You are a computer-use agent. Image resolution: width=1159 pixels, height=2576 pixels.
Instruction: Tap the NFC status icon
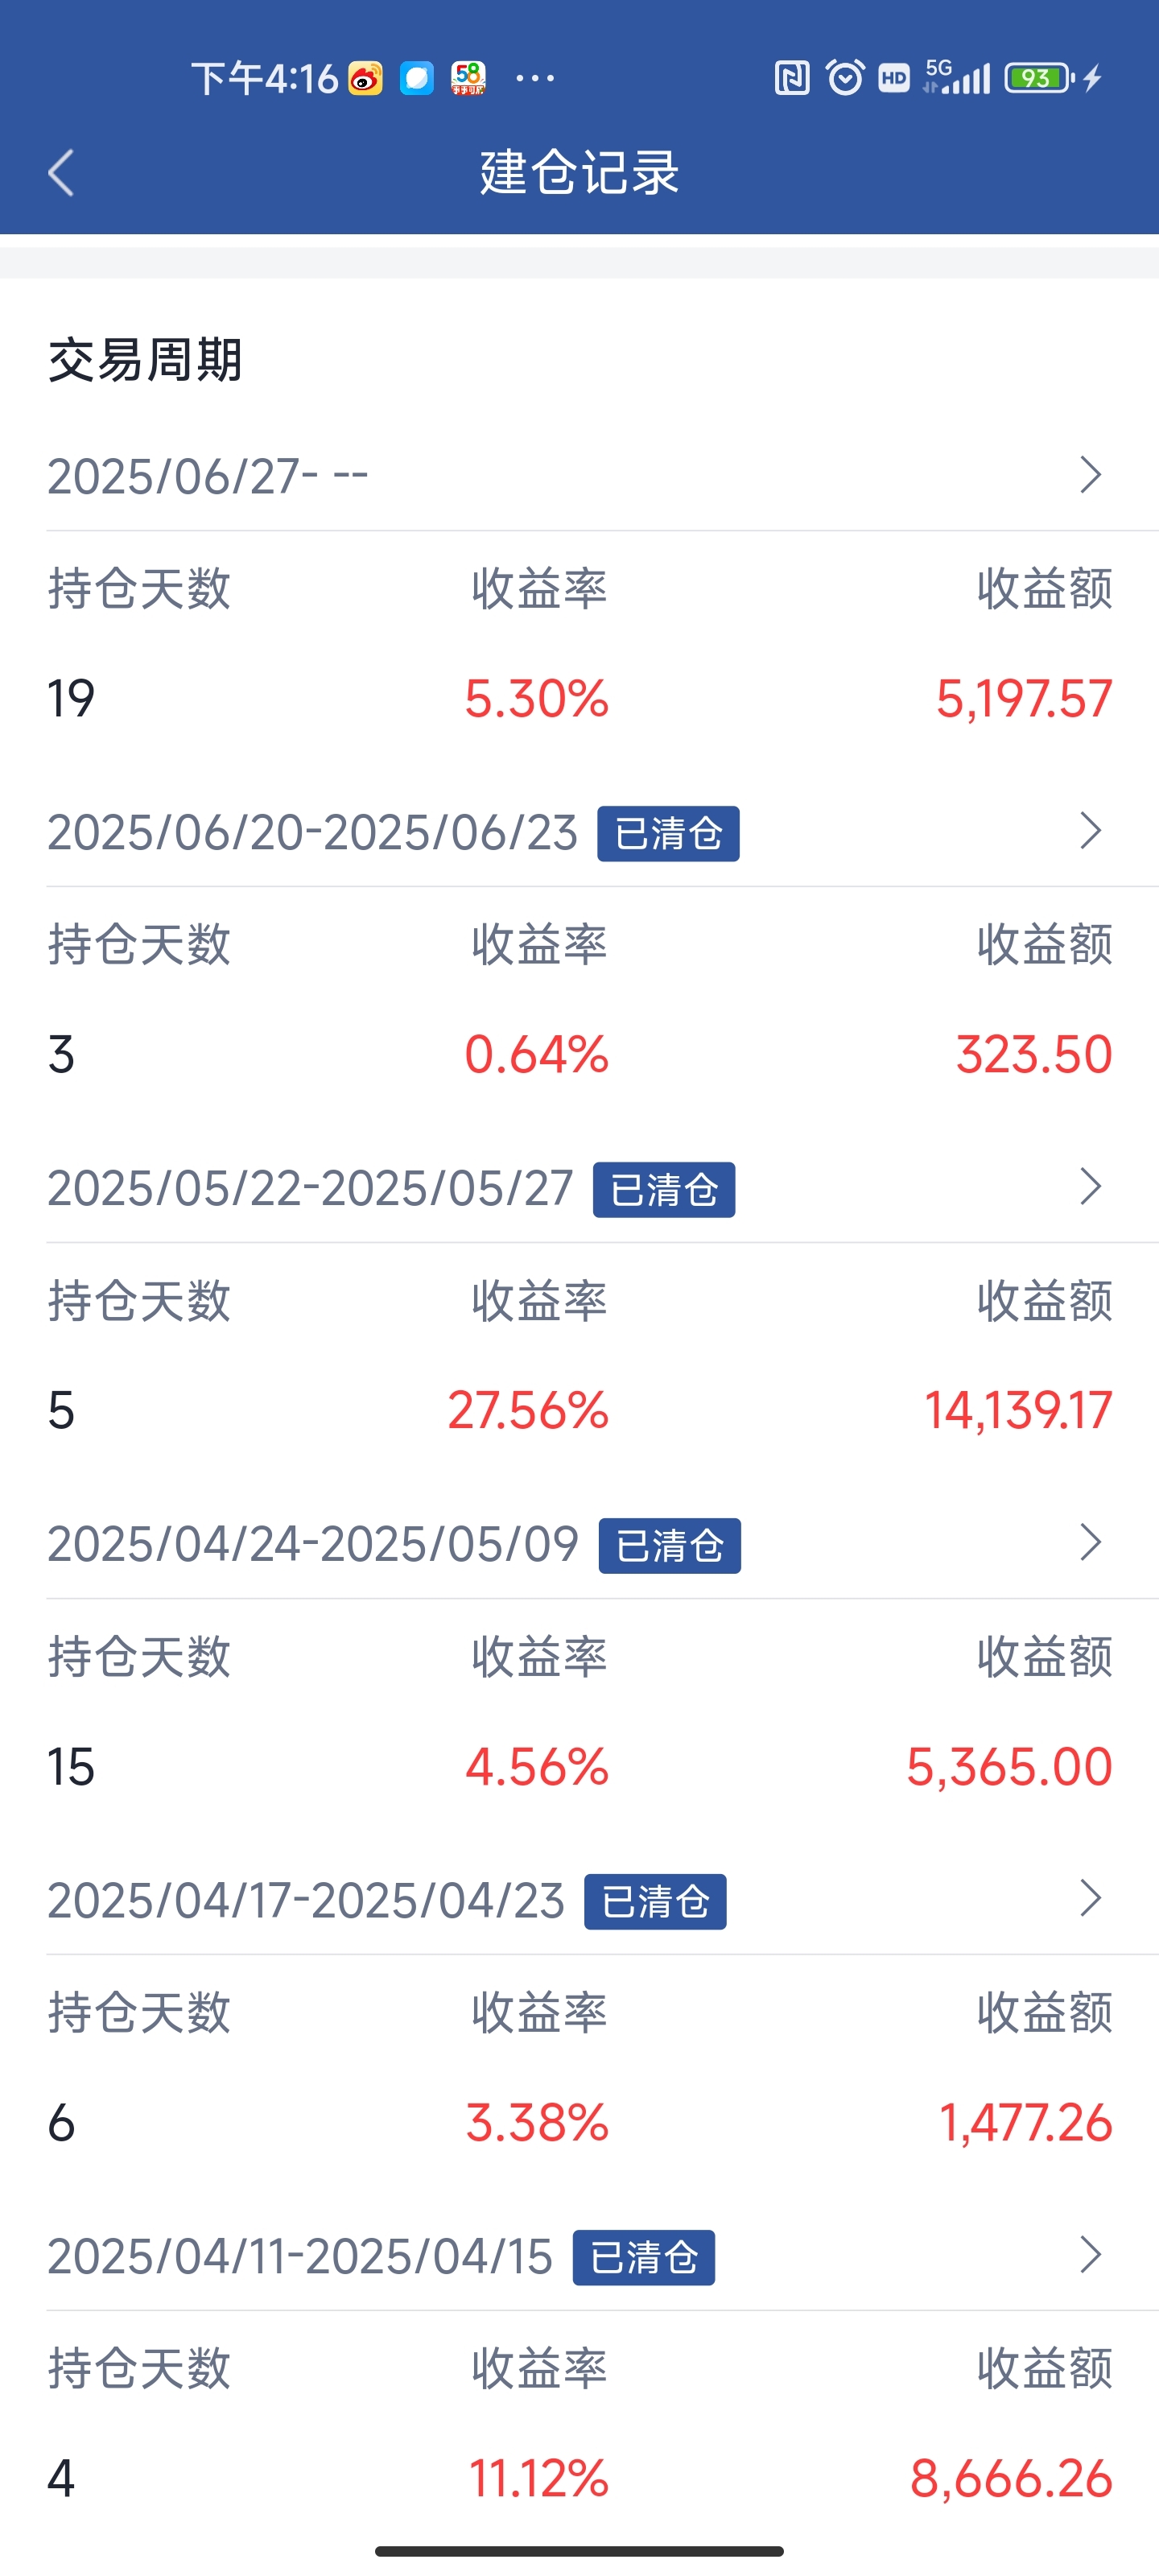pyautogui.click(x=792, y=78)
